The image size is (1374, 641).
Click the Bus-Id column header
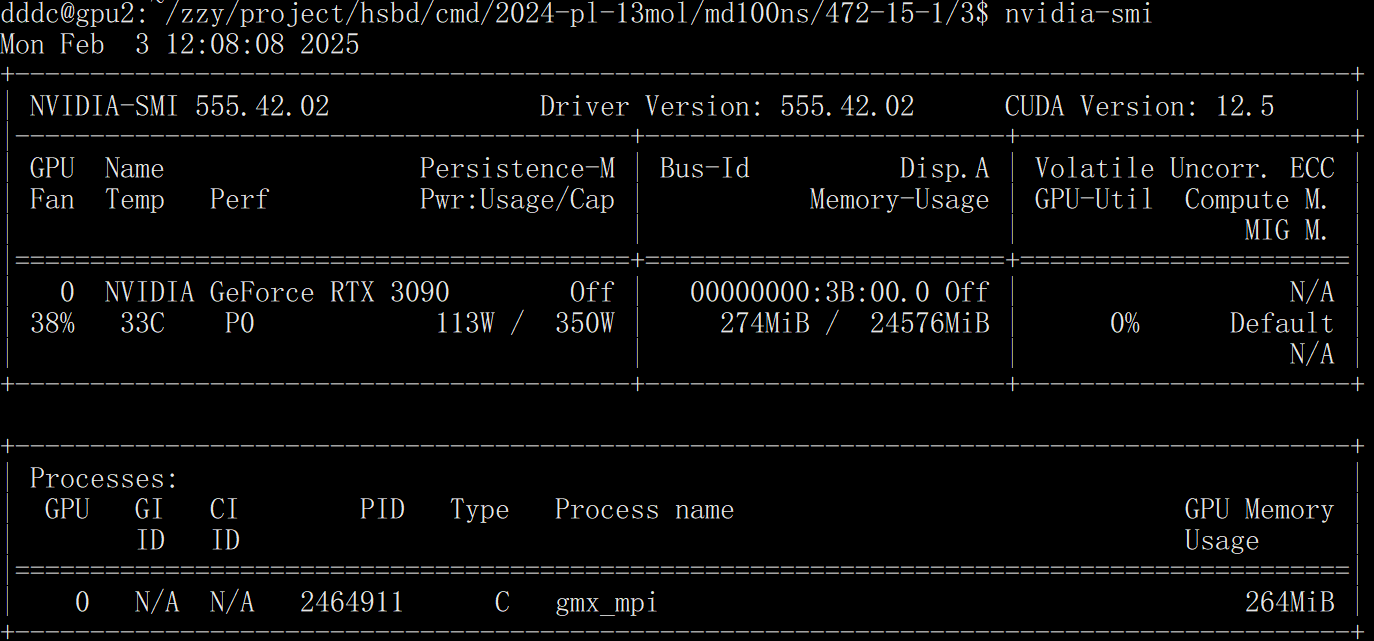click(x=704, y=169)
